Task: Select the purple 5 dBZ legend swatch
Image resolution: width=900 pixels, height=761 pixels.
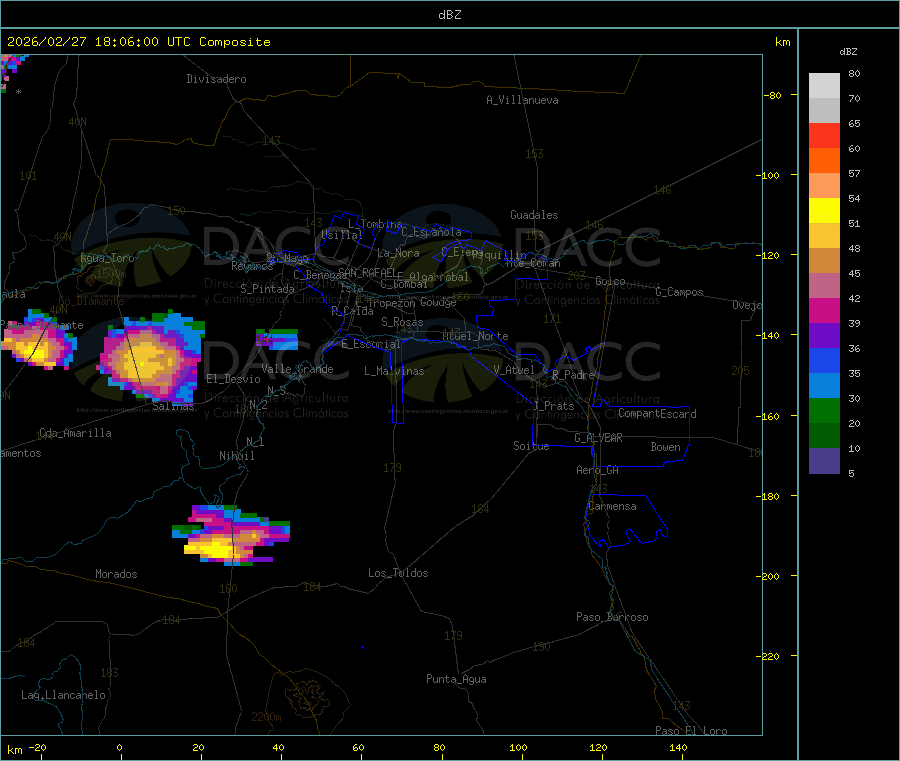Action: coord(824,461)
